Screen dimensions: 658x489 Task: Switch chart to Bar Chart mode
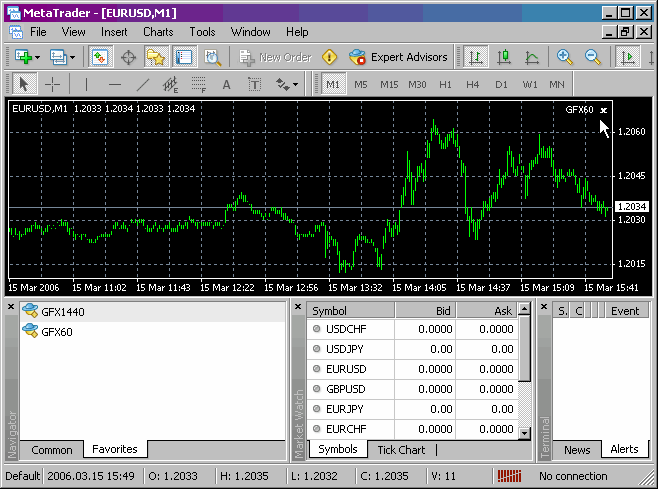pyautogui.click(x=475, y=57)
